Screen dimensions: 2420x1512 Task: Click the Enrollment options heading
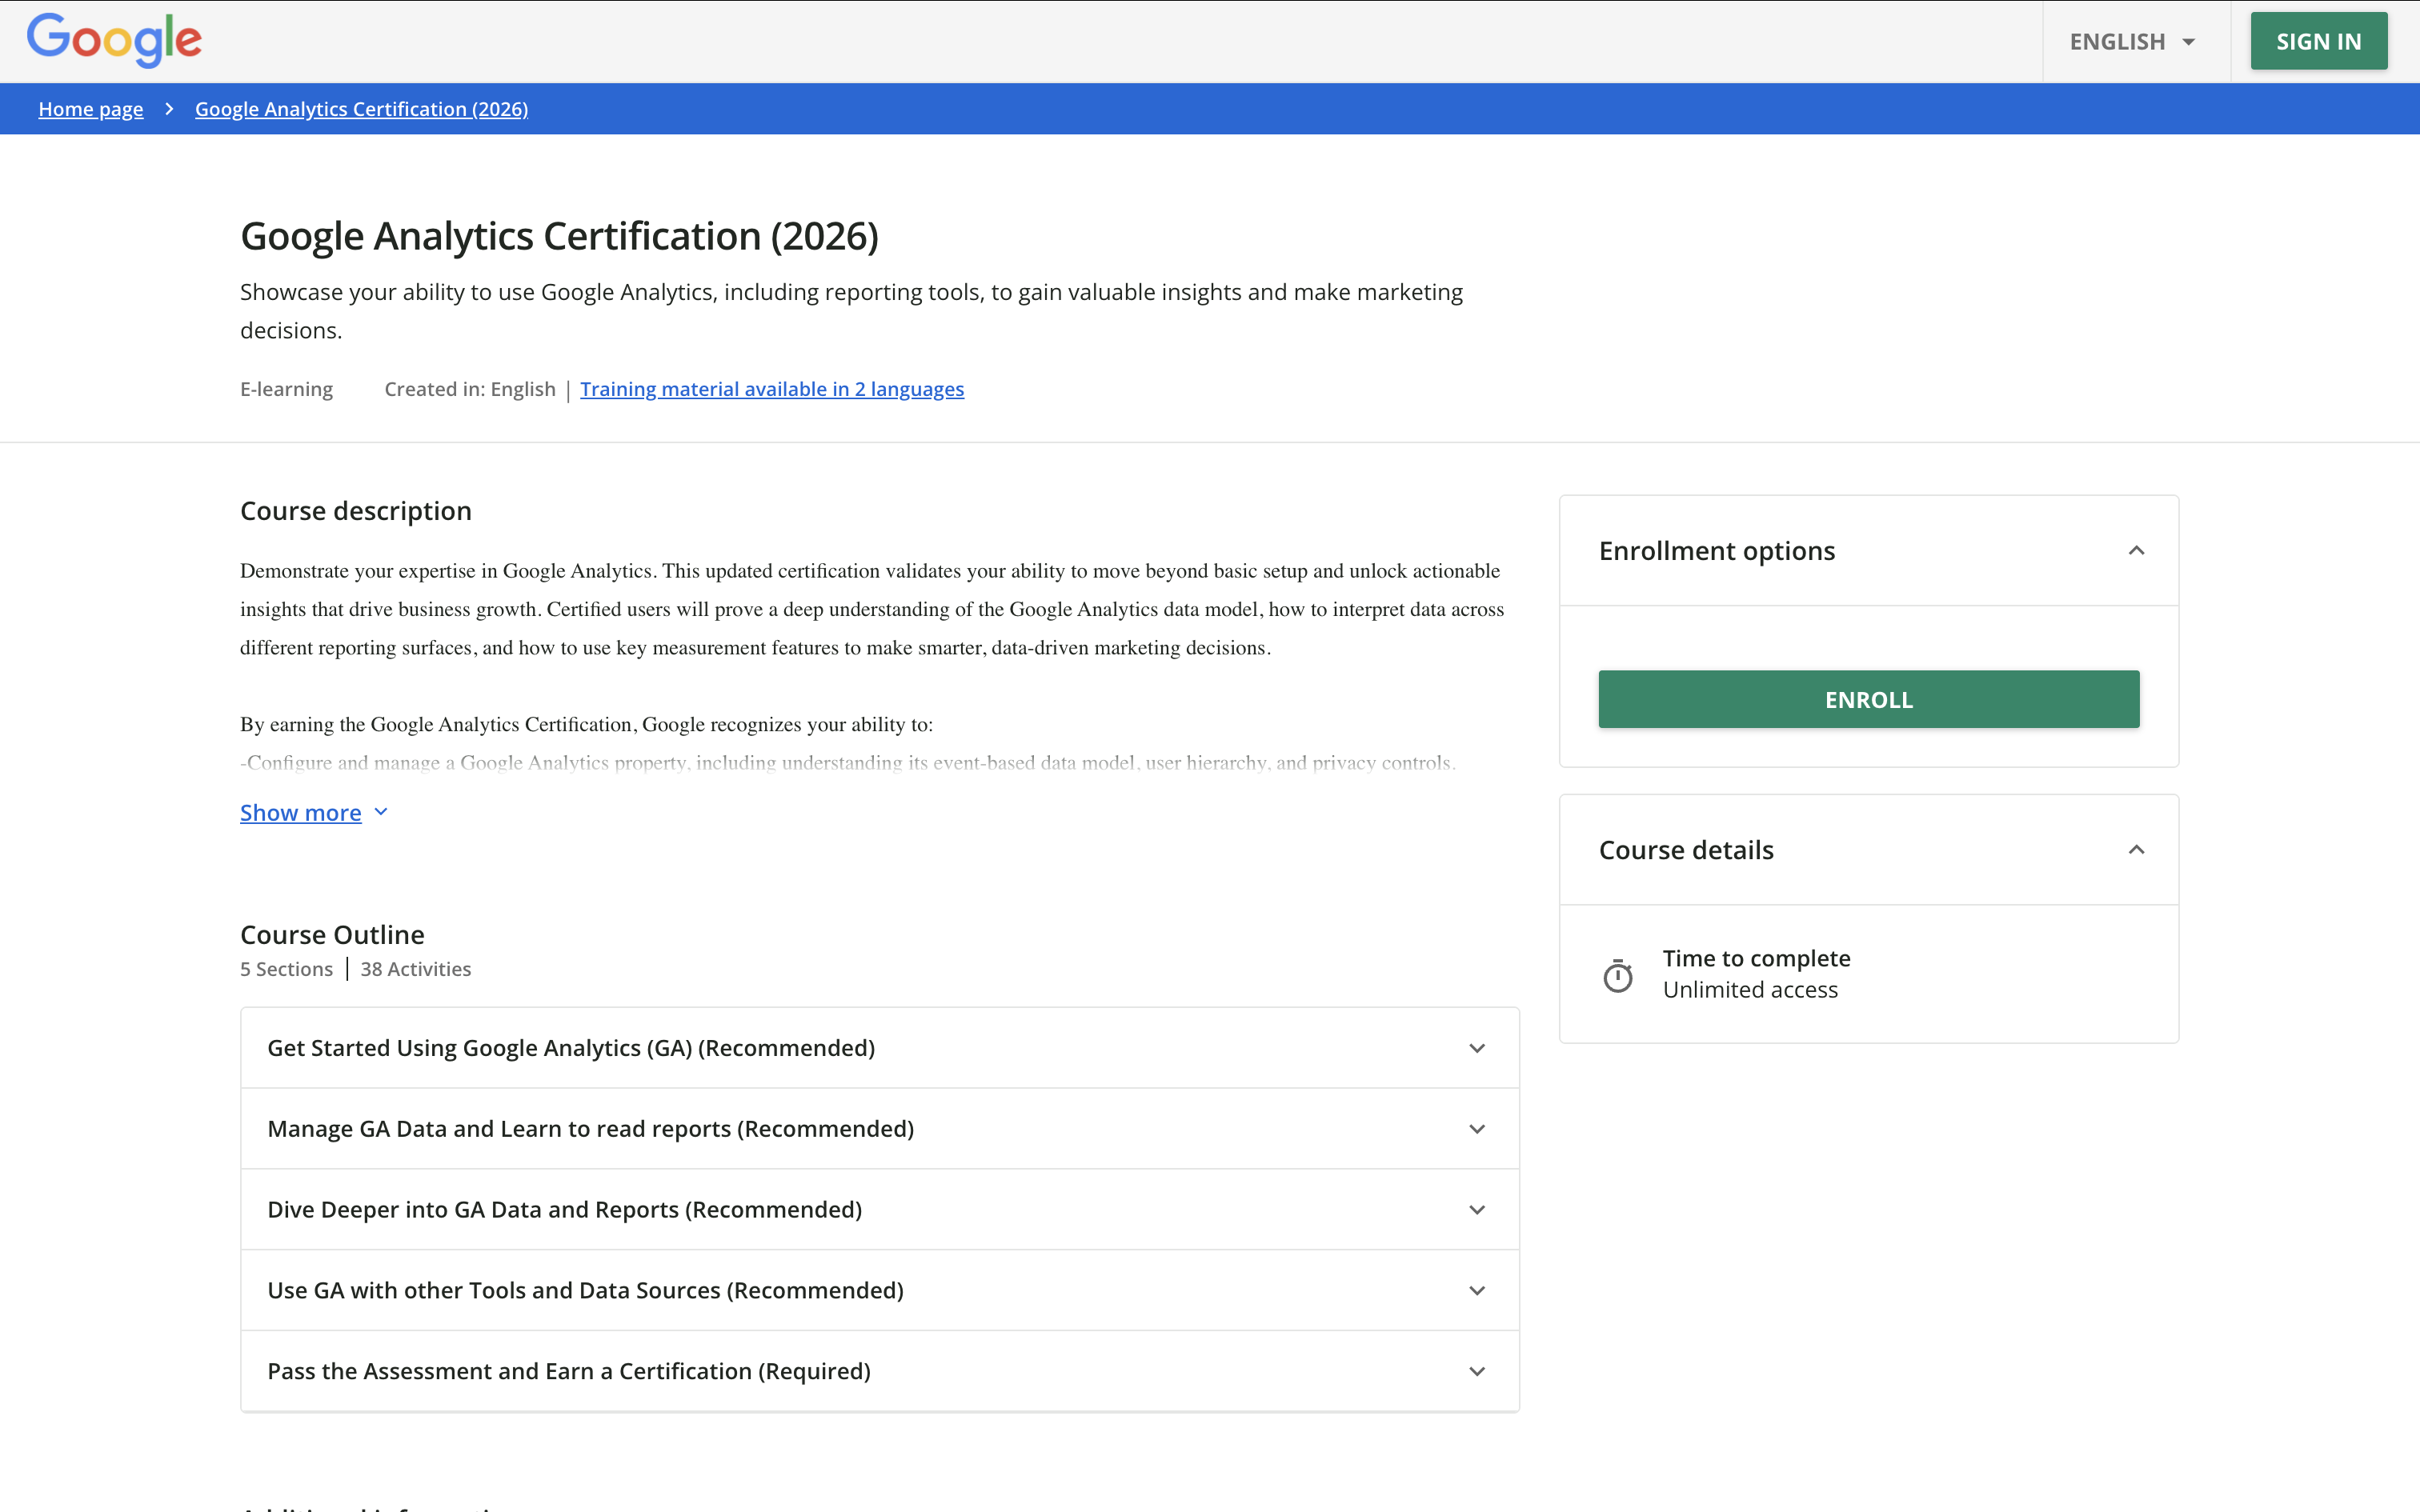(1717, 551)
